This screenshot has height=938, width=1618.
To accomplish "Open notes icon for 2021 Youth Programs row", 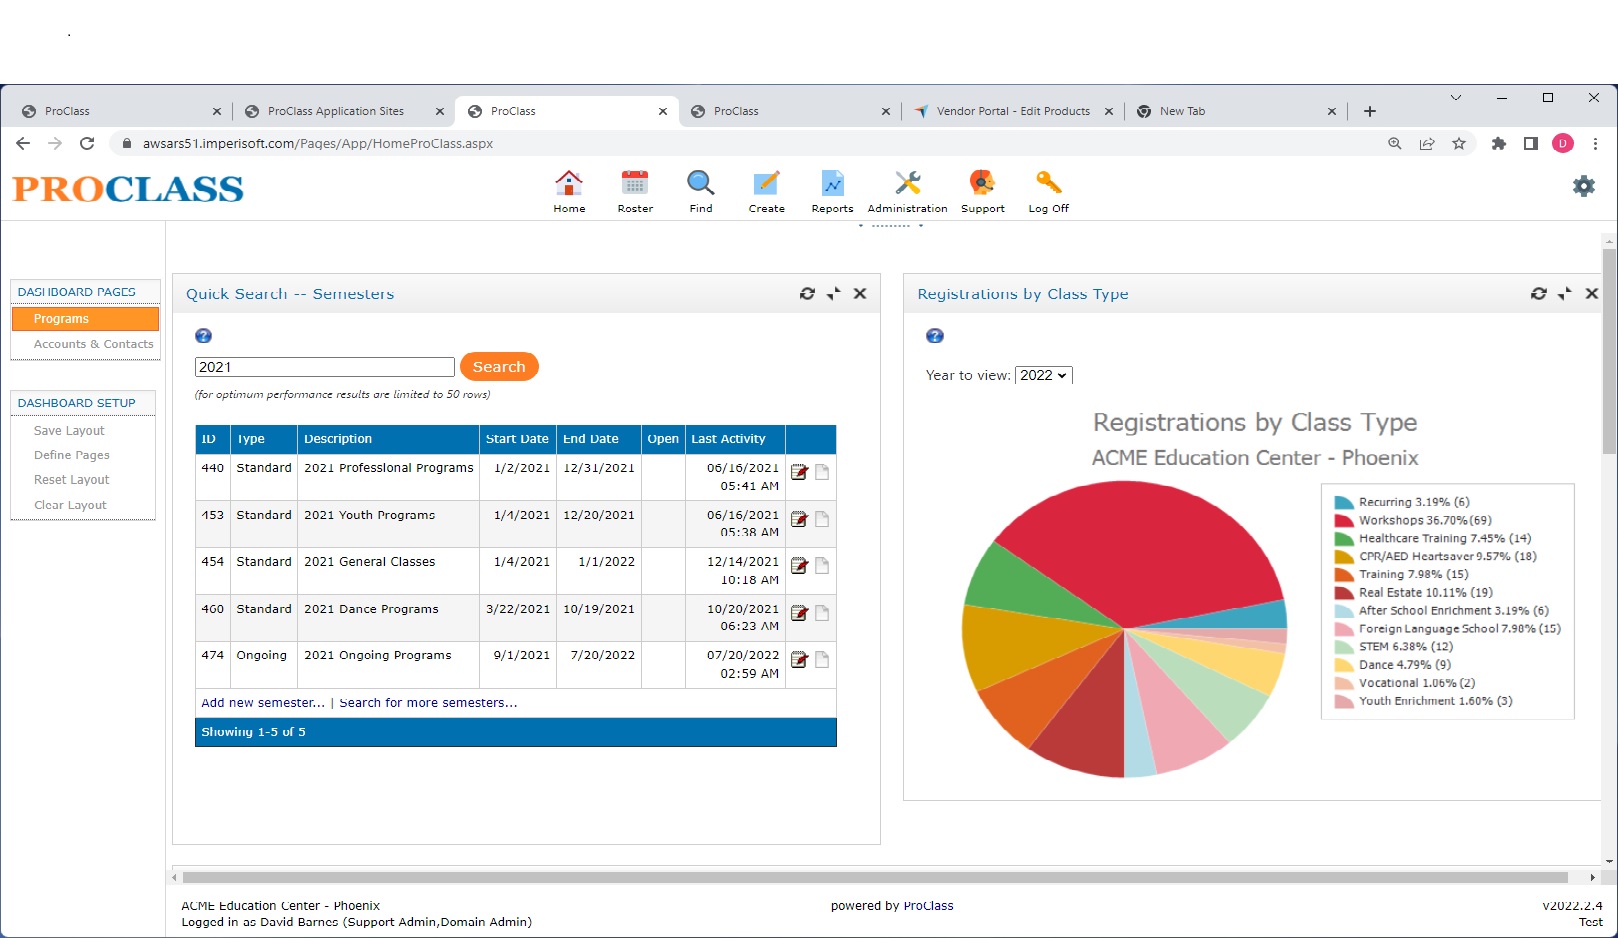I will pos(822,519).
